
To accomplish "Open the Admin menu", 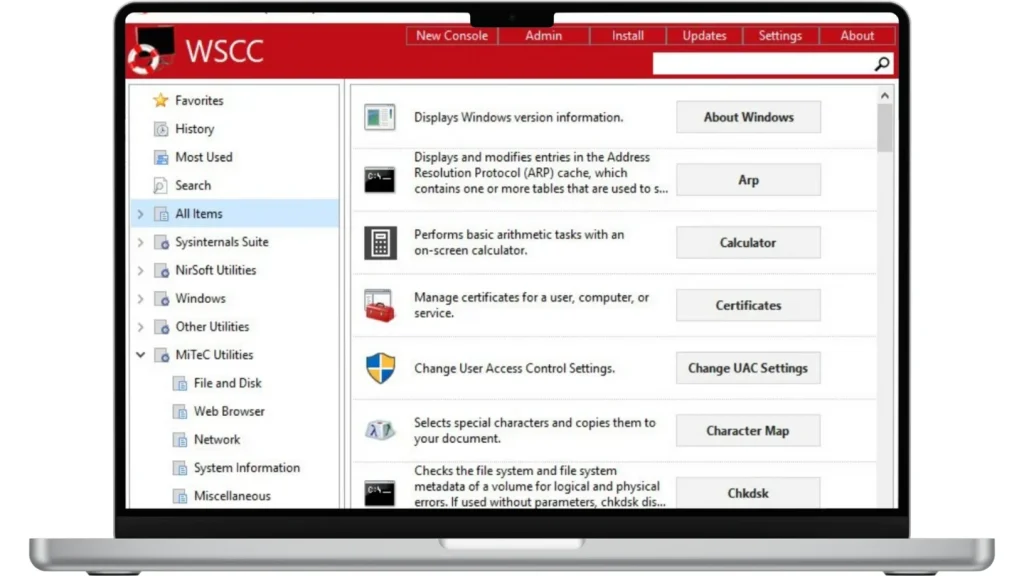I will tap(543, 35).
